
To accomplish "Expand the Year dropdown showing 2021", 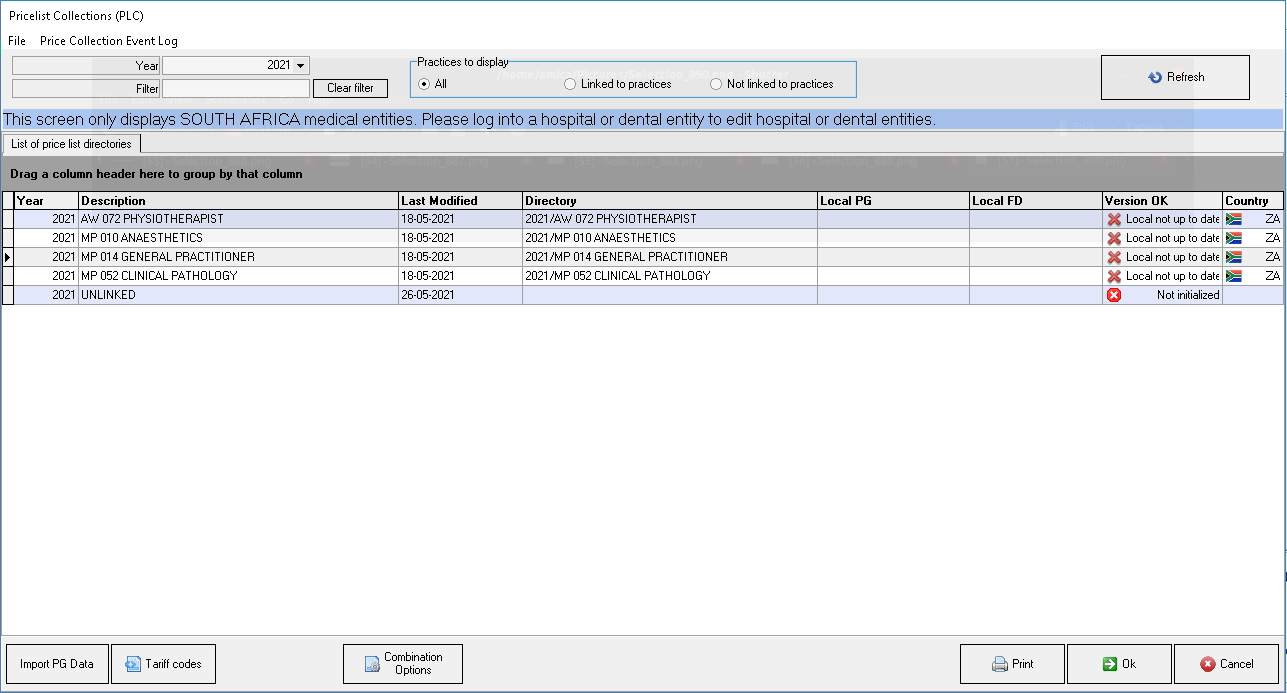I will (301, 65).
